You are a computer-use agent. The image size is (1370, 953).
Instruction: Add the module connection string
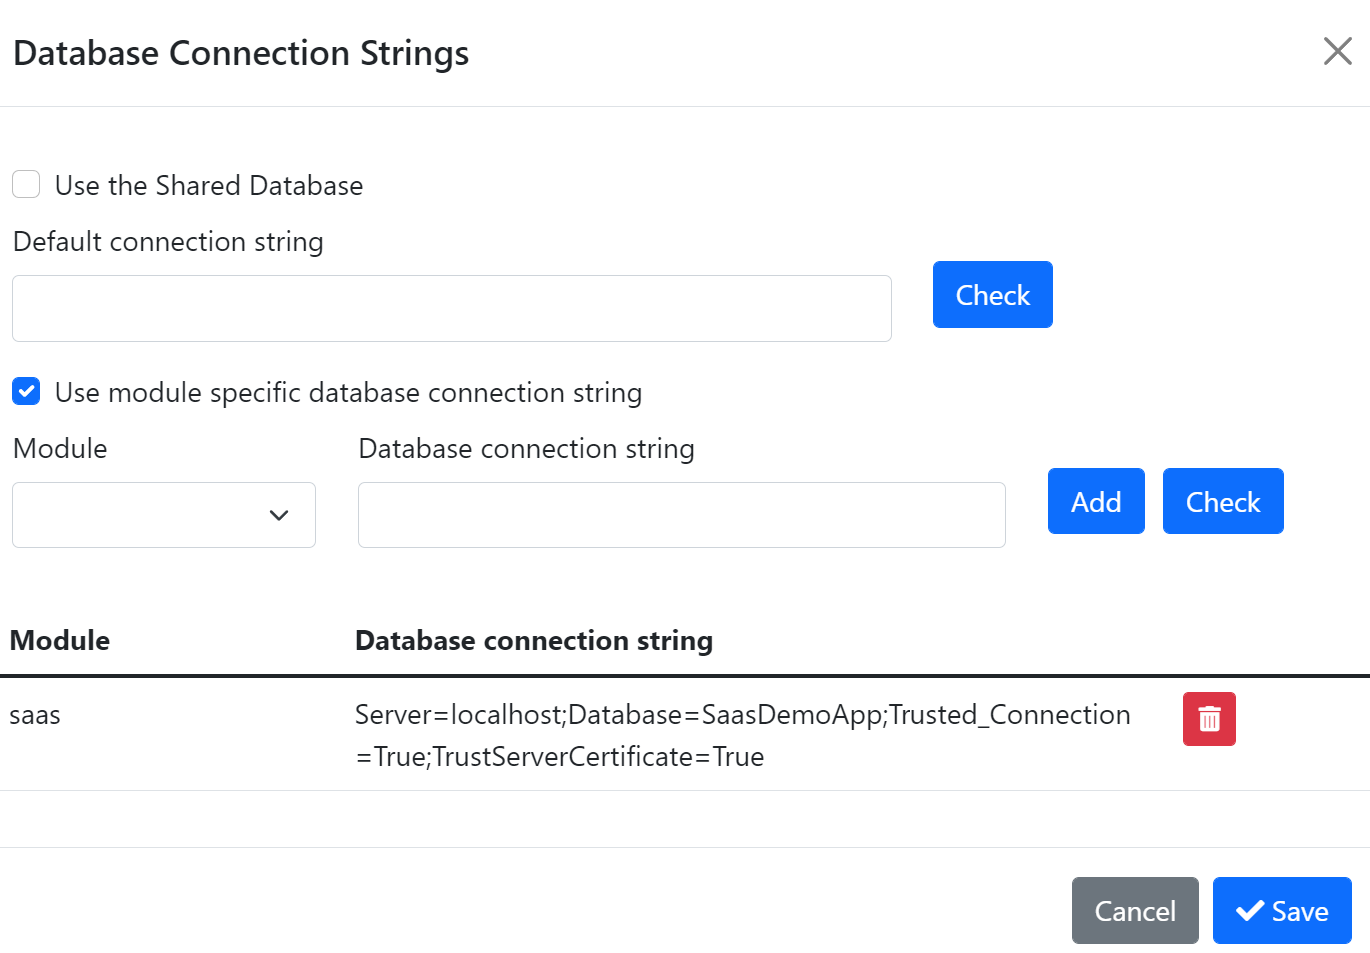[1096, 502]
